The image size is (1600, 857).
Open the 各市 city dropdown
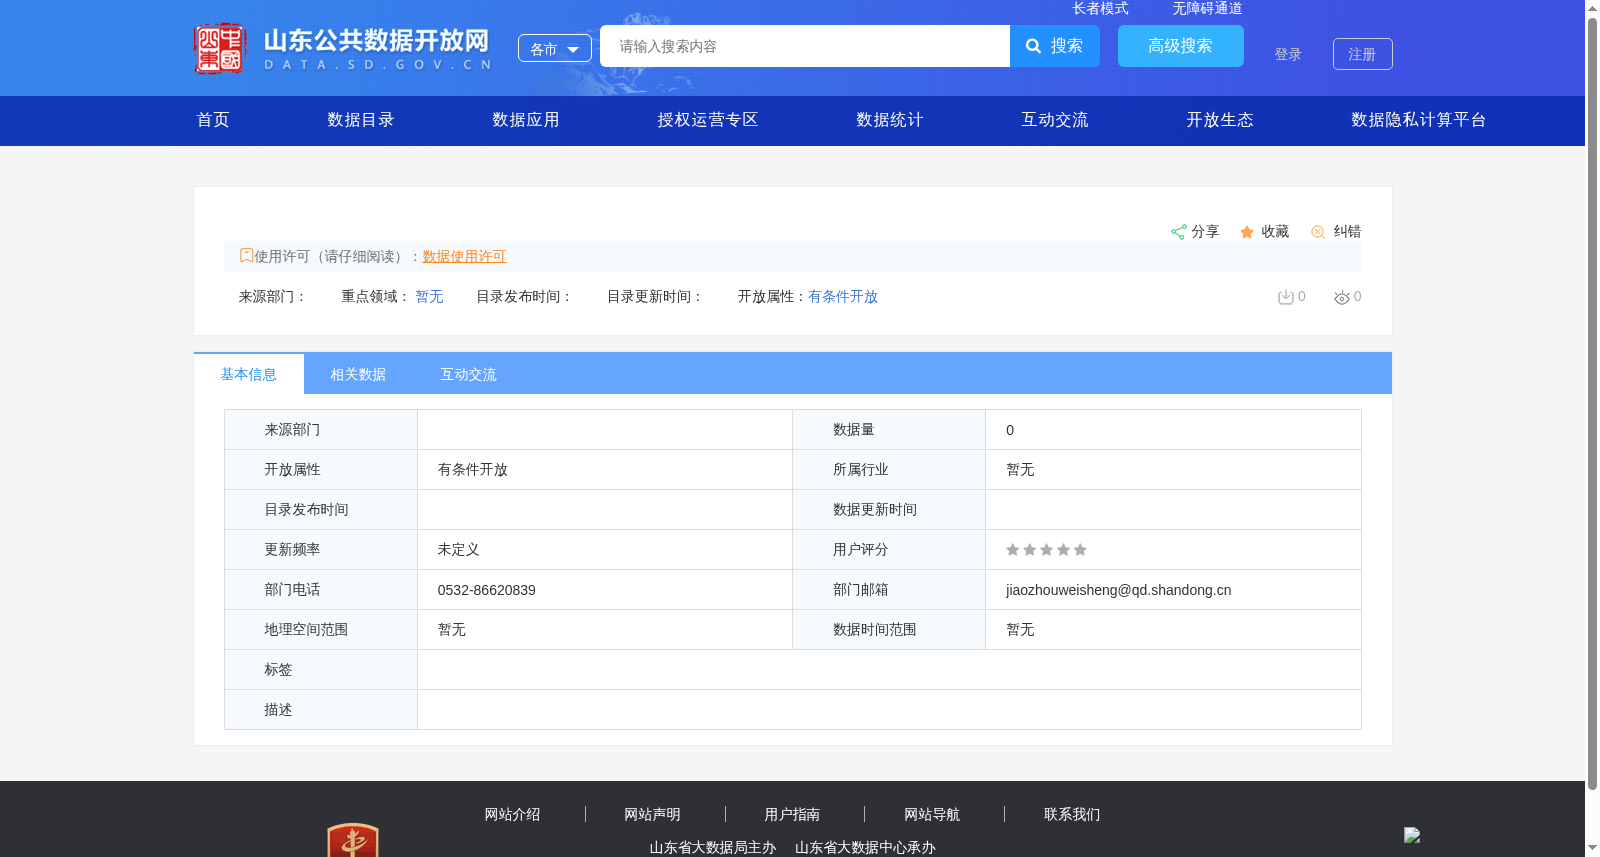555,48
